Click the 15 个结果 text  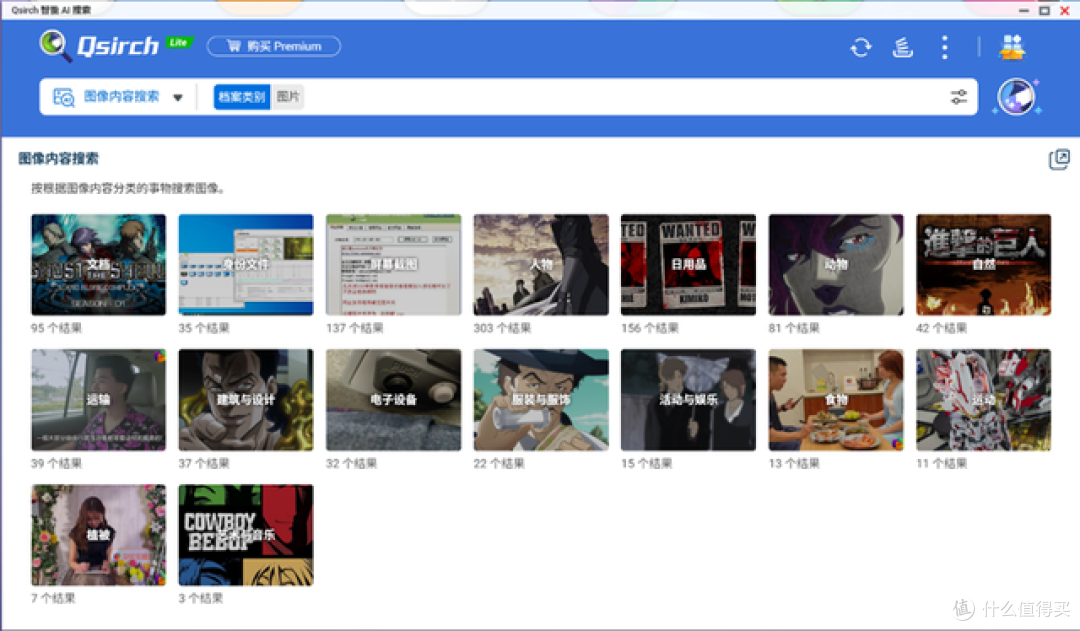tap(646, 464)
